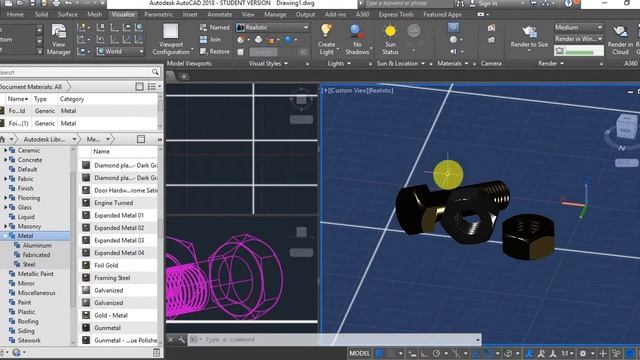Image resolution: width=640 pixels, height=360 pixels.
Task: Expand the Lights panel
Action: [339, 63]
